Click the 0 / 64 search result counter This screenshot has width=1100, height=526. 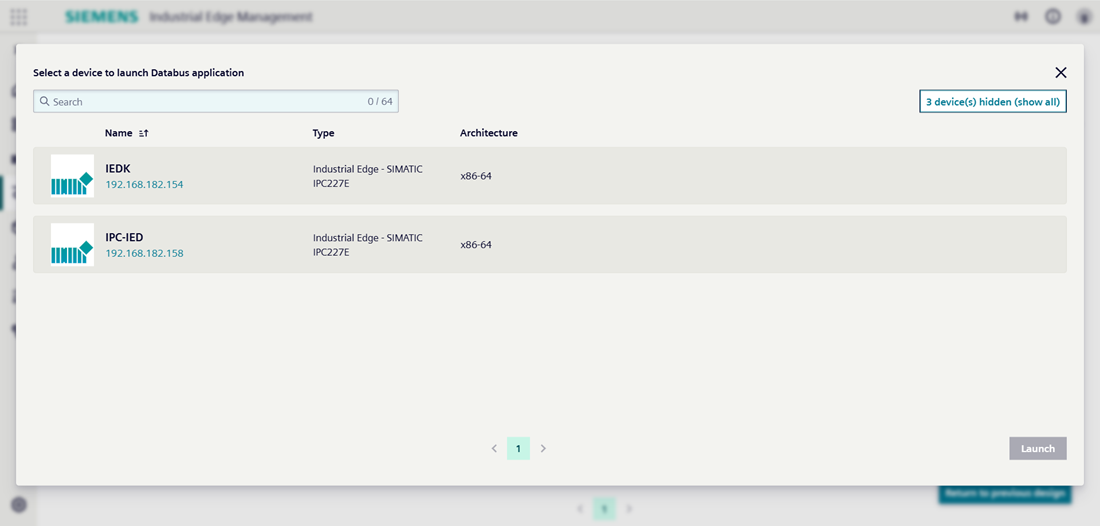click(x=380, y=102)
